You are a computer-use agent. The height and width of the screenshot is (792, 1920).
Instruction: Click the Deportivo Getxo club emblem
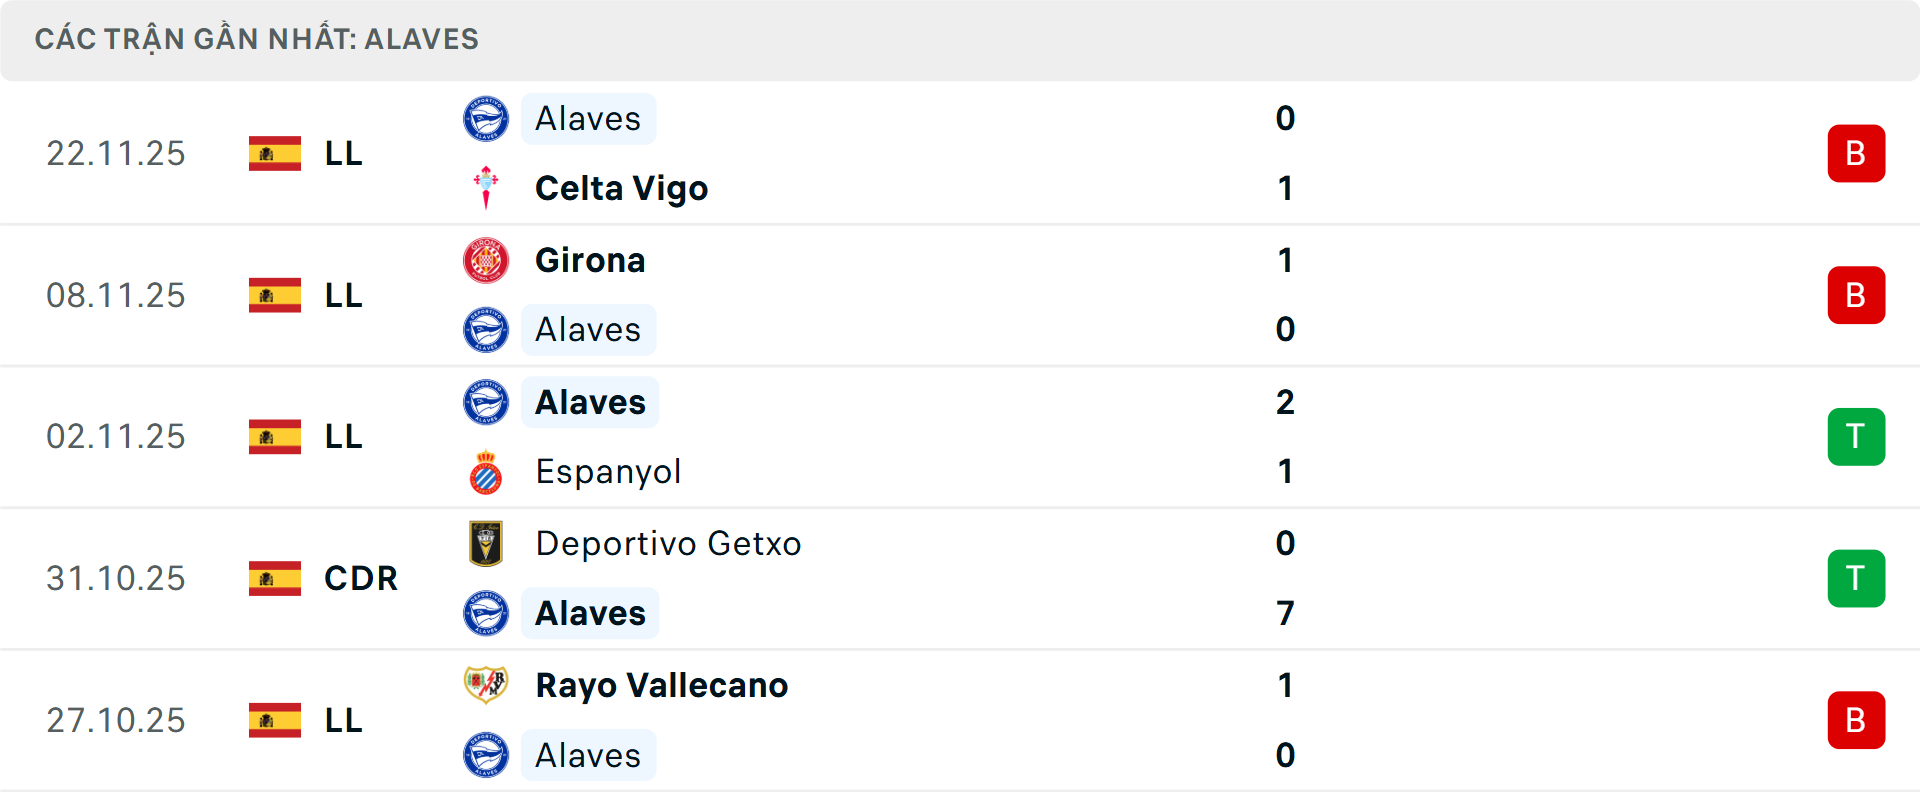(x=487, y=543)
